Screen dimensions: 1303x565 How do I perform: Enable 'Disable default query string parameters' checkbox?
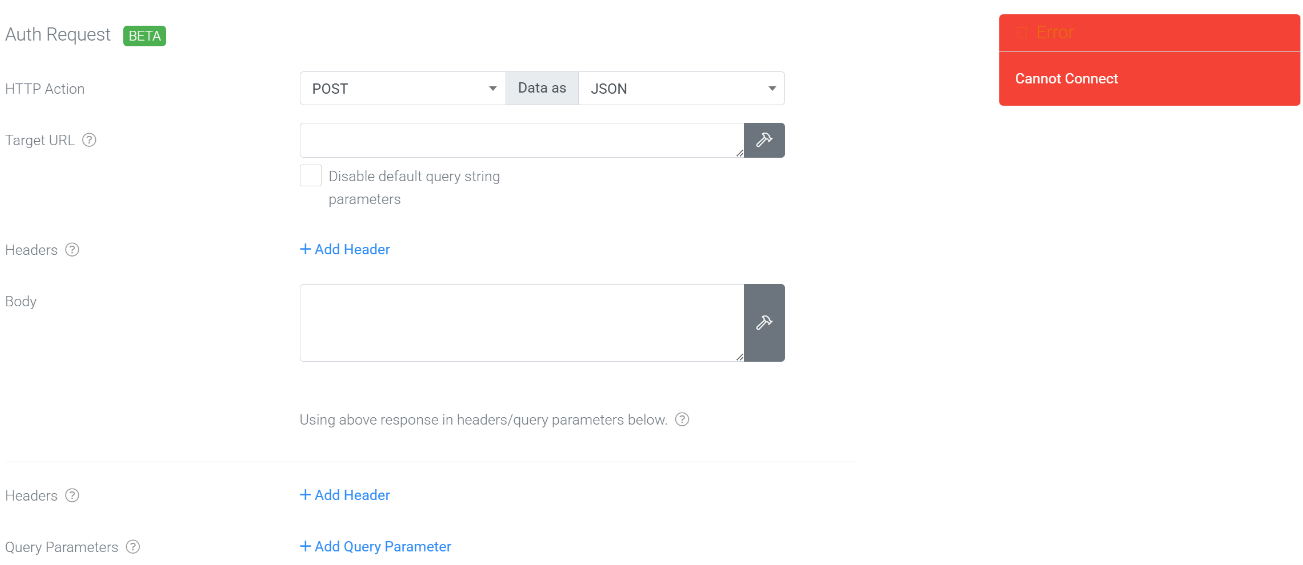311,176
